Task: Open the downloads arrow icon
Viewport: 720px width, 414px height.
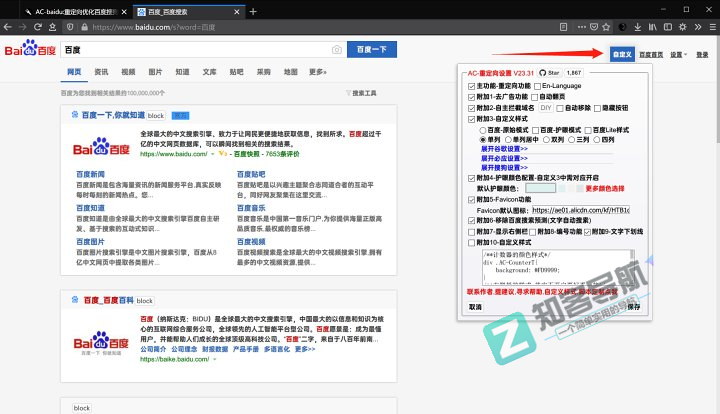Action: click(637, 27)
